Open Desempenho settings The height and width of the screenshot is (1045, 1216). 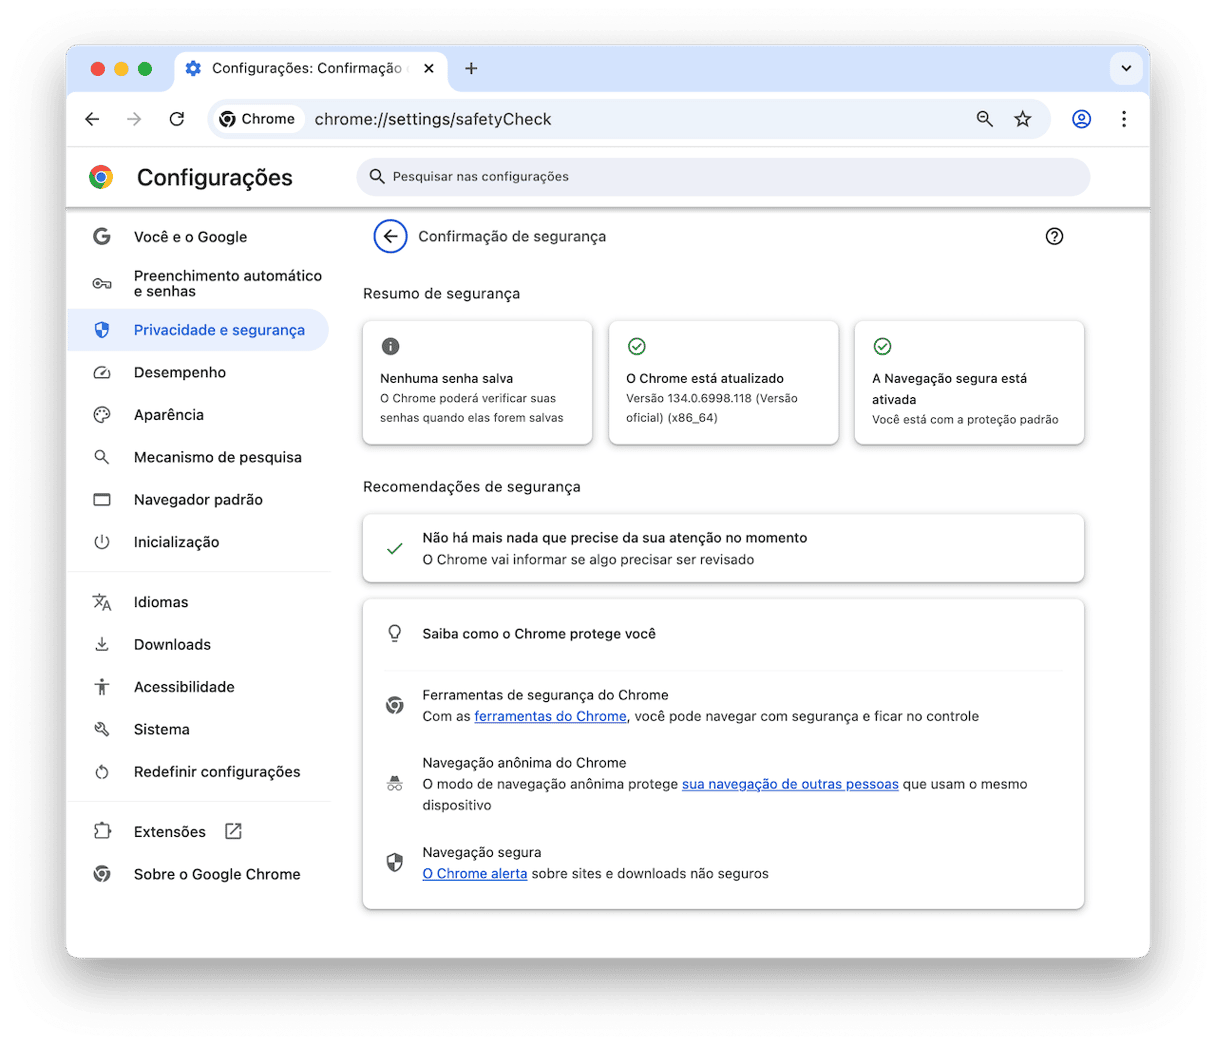pyautogui.click(x=198, y=372)
